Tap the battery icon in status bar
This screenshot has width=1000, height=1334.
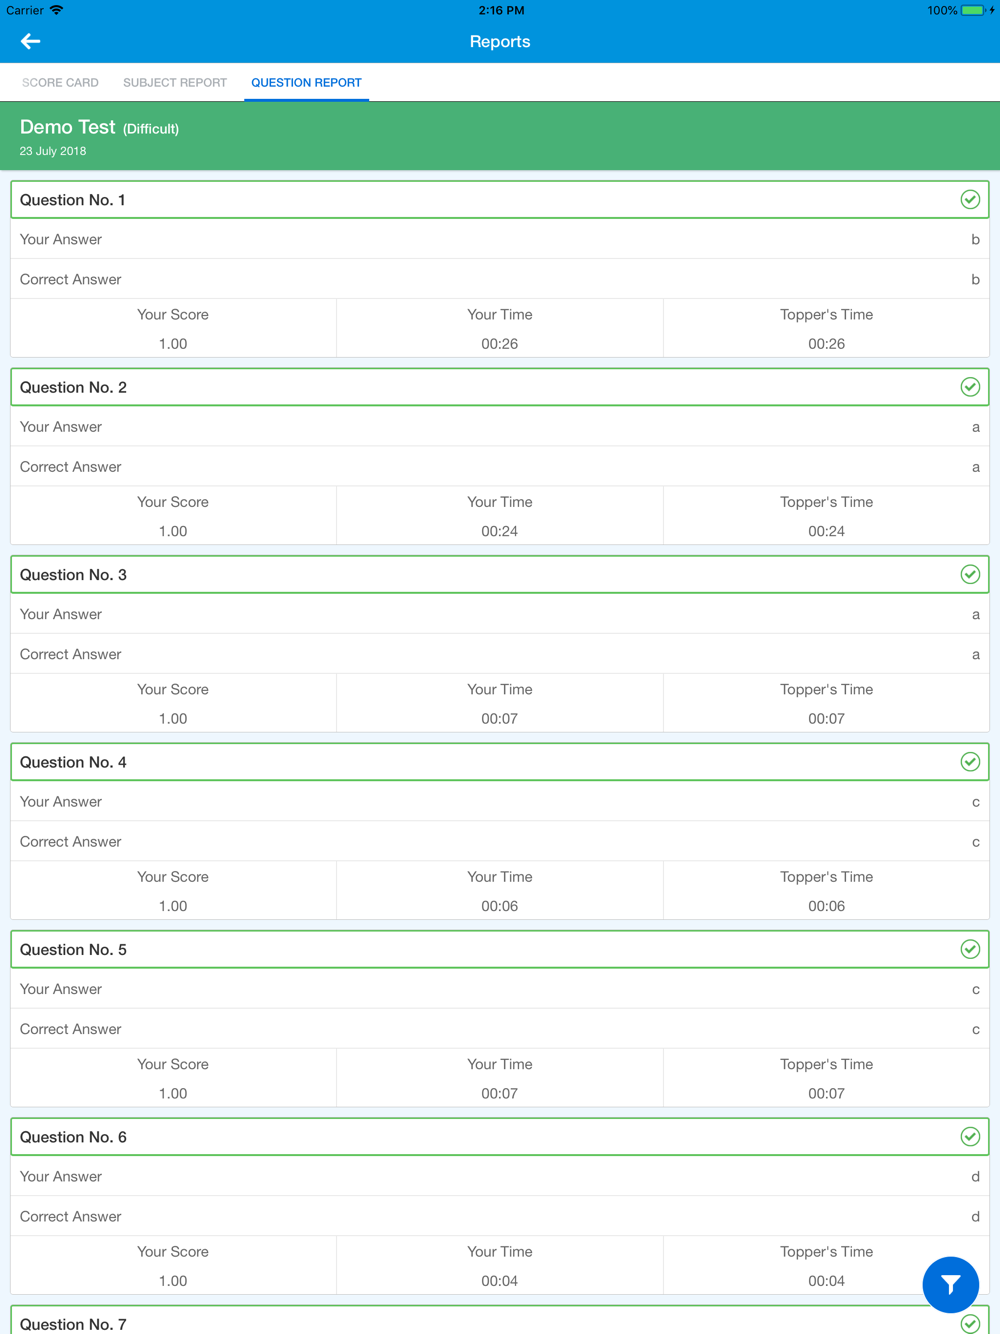(x=973, y=10)
